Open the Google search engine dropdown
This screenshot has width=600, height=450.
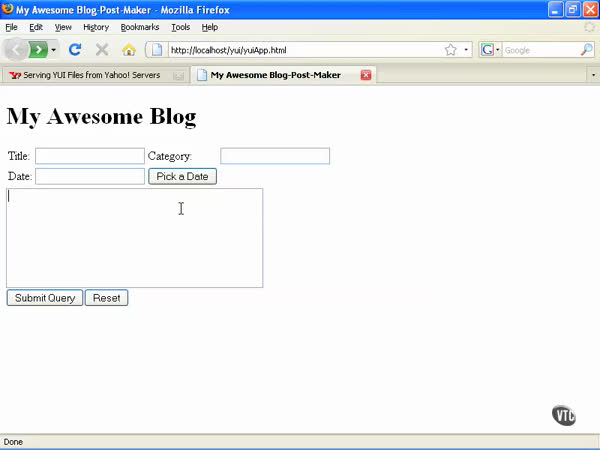point(490,50)
